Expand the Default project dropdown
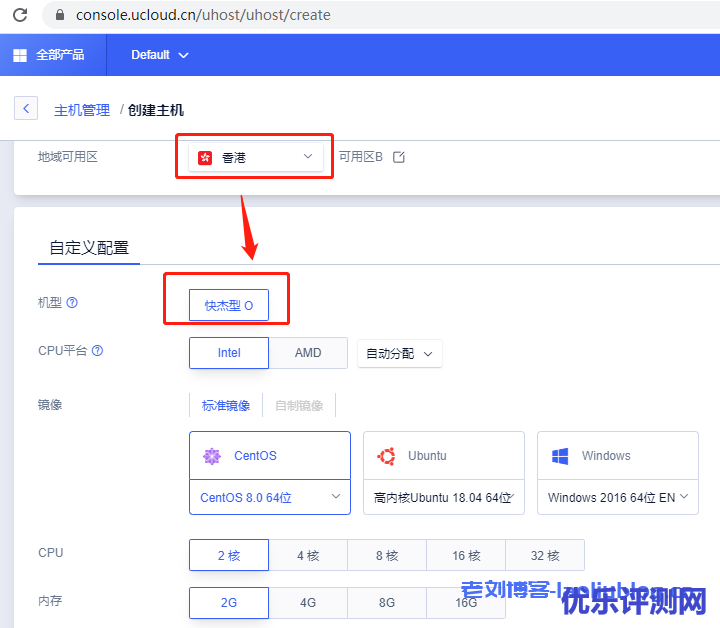 (159, 55)
